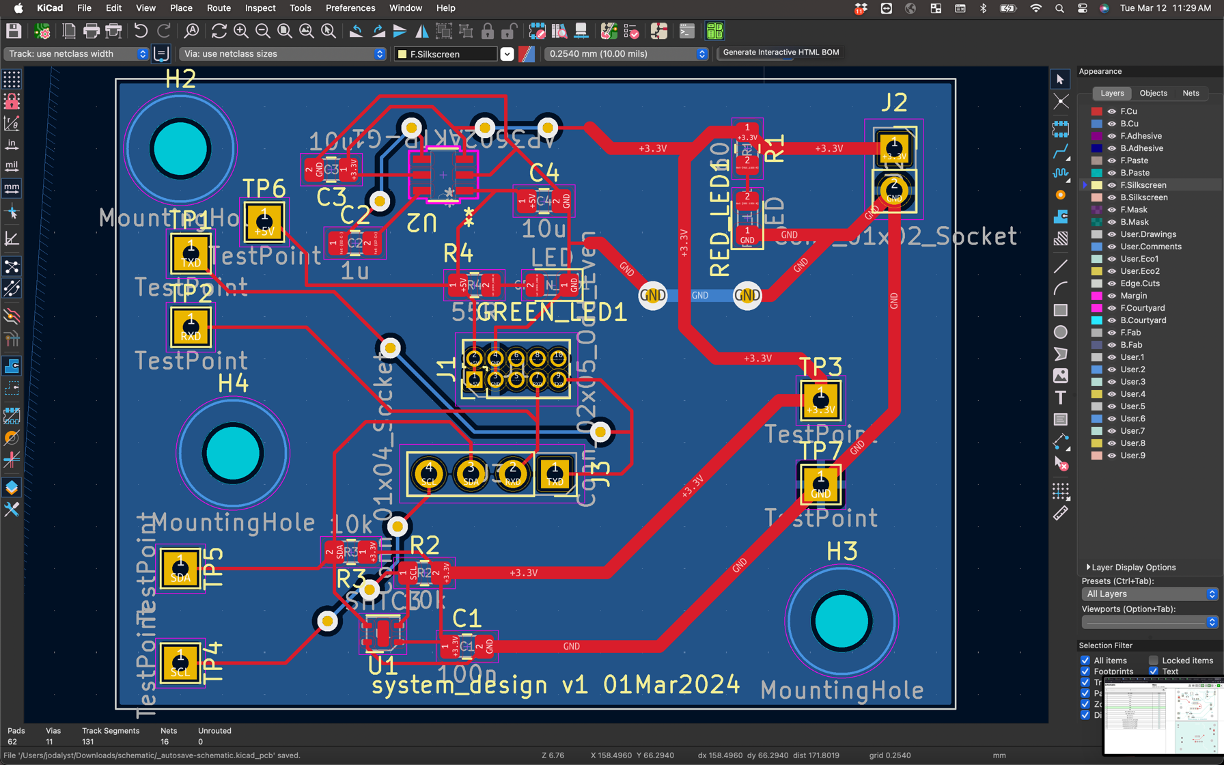This screenshot has height=766, width=1224.
Task: Choose the Add Text tool
Action: [x=1061, y=397]
